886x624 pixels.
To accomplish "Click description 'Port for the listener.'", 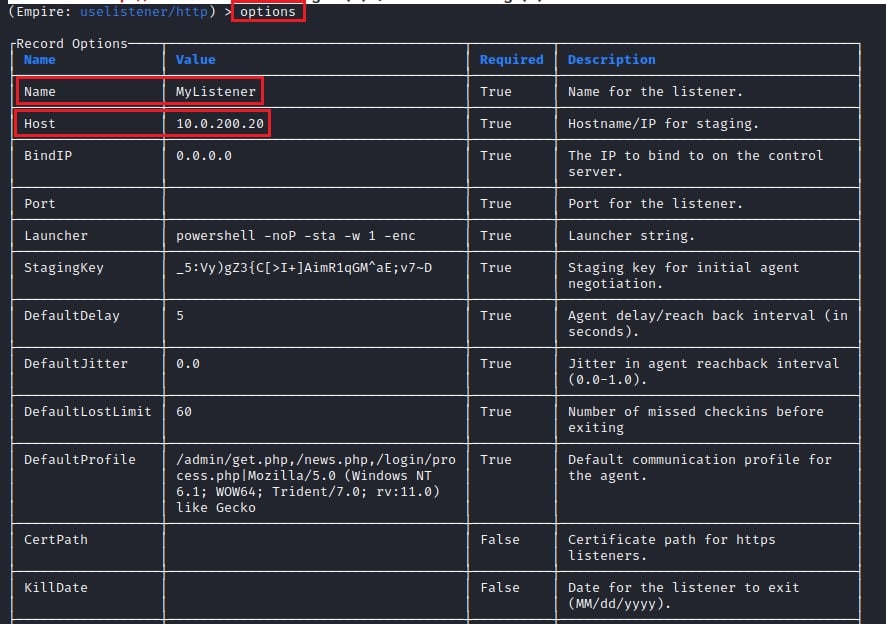I will 655,203.
